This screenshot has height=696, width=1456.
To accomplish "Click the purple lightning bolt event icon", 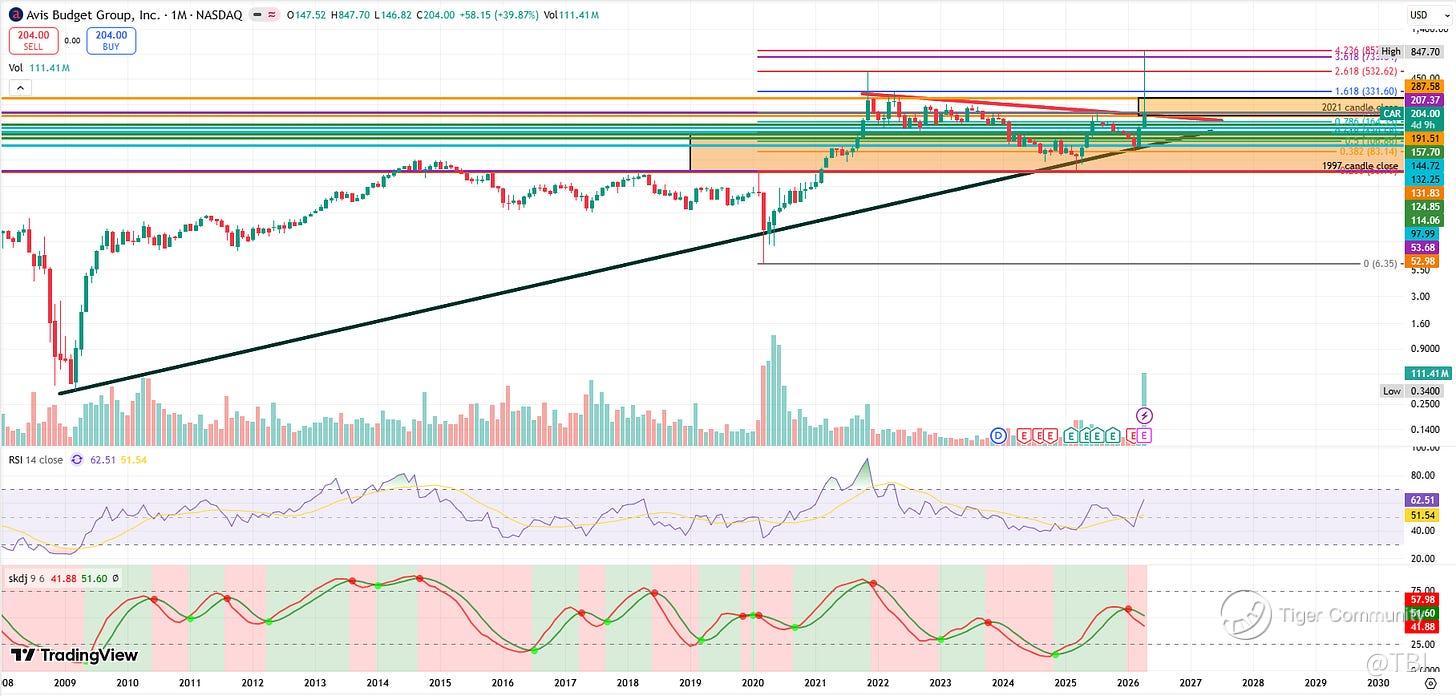I will [x=1146, y=414].
